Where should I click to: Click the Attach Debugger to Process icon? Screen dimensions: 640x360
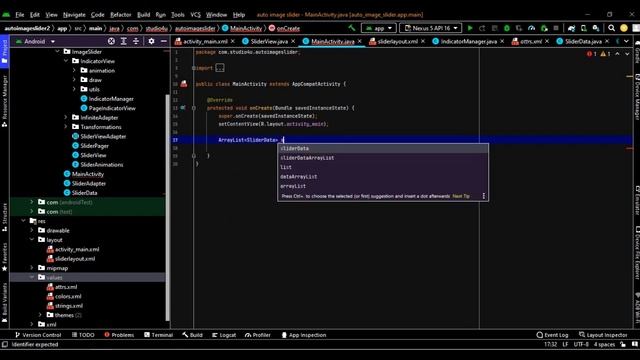tap(544, 28)
